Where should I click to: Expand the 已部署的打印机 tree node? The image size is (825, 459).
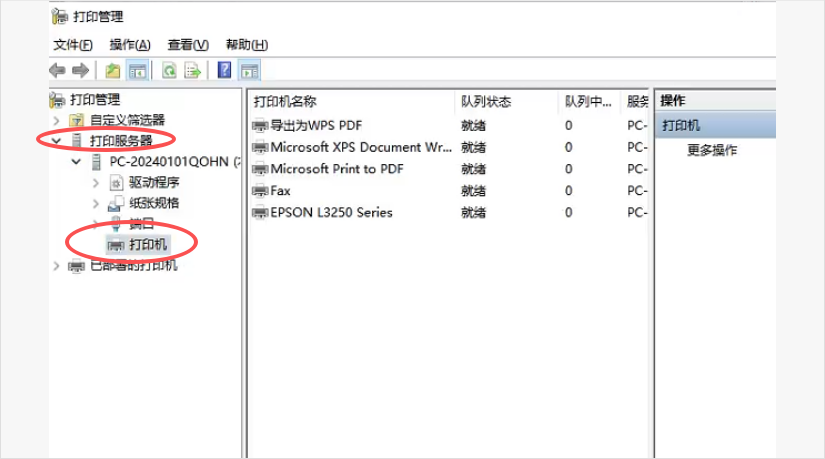point(56,266)
